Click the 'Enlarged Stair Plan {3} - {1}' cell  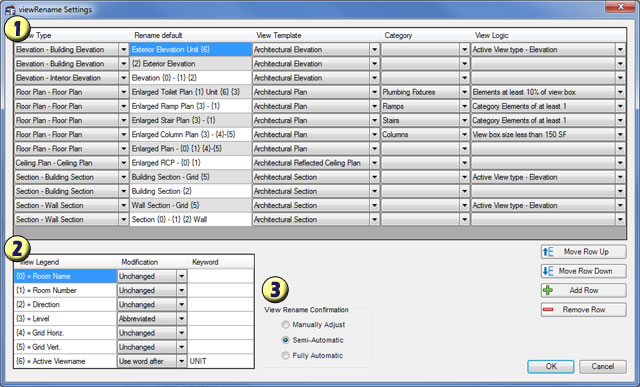[x=191, y=120]
